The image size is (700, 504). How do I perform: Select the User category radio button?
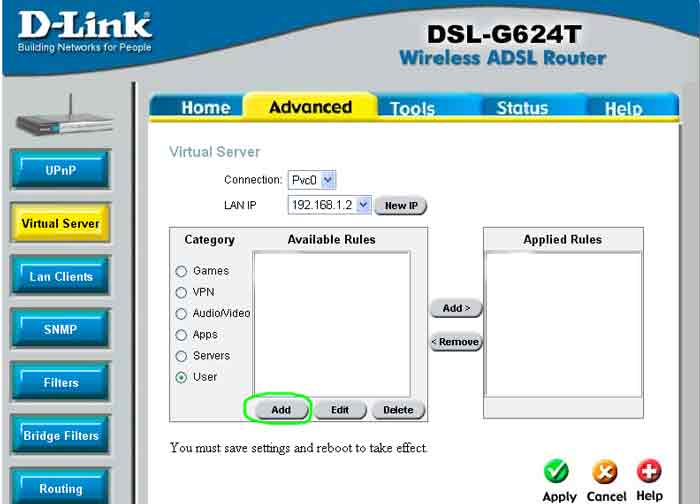[x=181, y=377]
